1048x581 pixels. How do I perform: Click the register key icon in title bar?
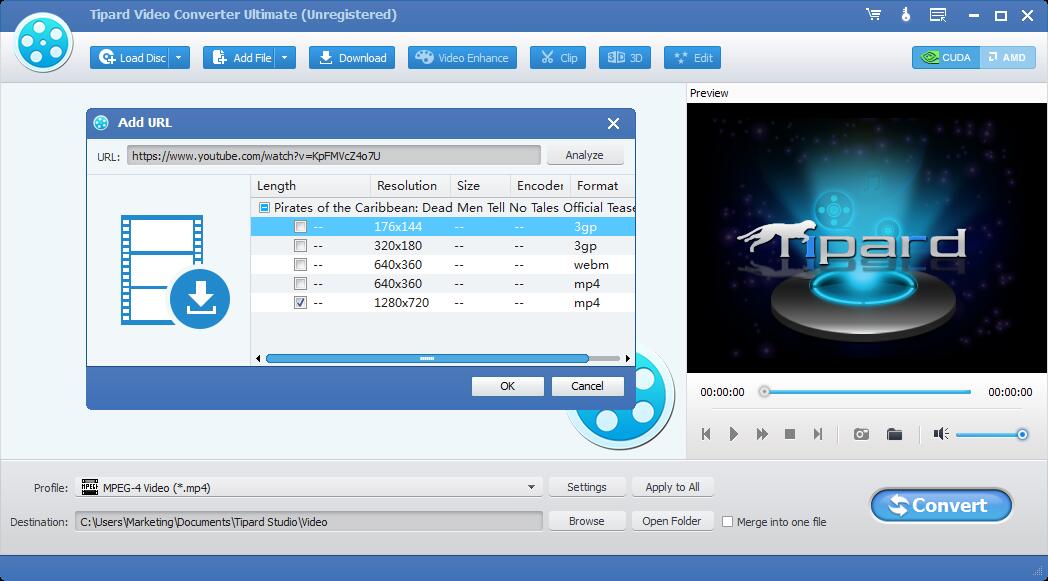906,15
